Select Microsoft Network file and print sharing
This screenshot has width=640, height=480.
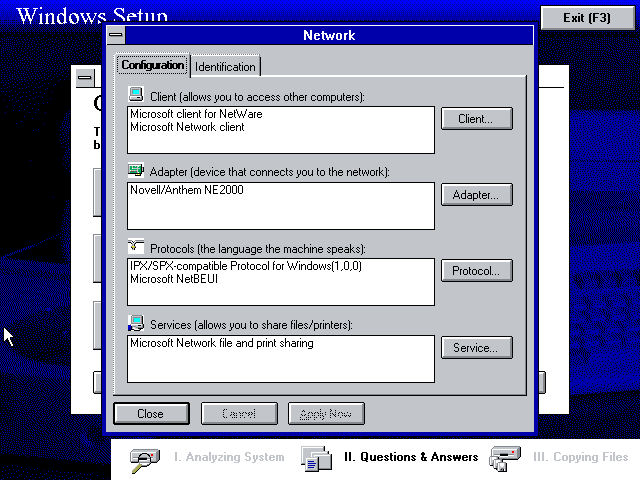click(x=280, y=343)
